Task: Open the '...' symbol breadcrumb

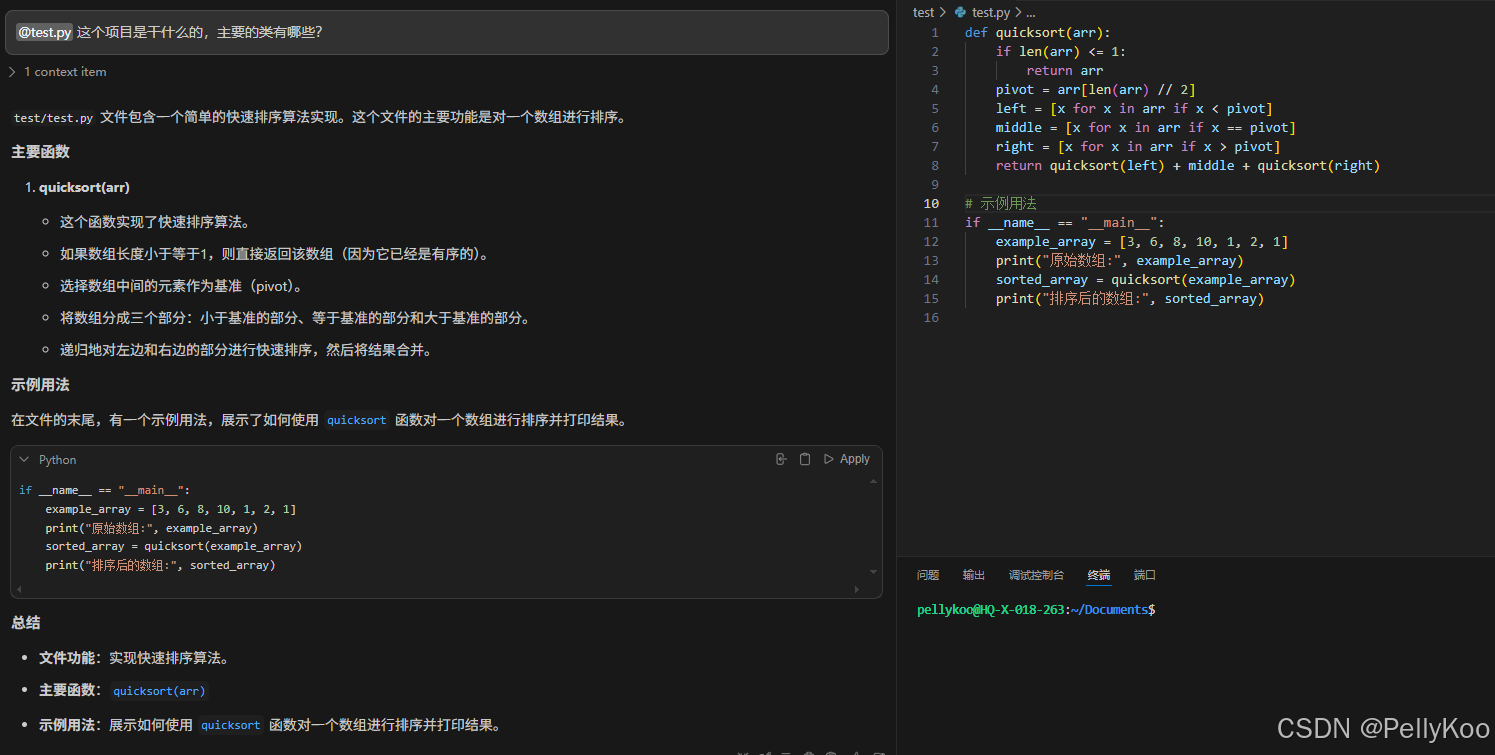Action: 1030,13
